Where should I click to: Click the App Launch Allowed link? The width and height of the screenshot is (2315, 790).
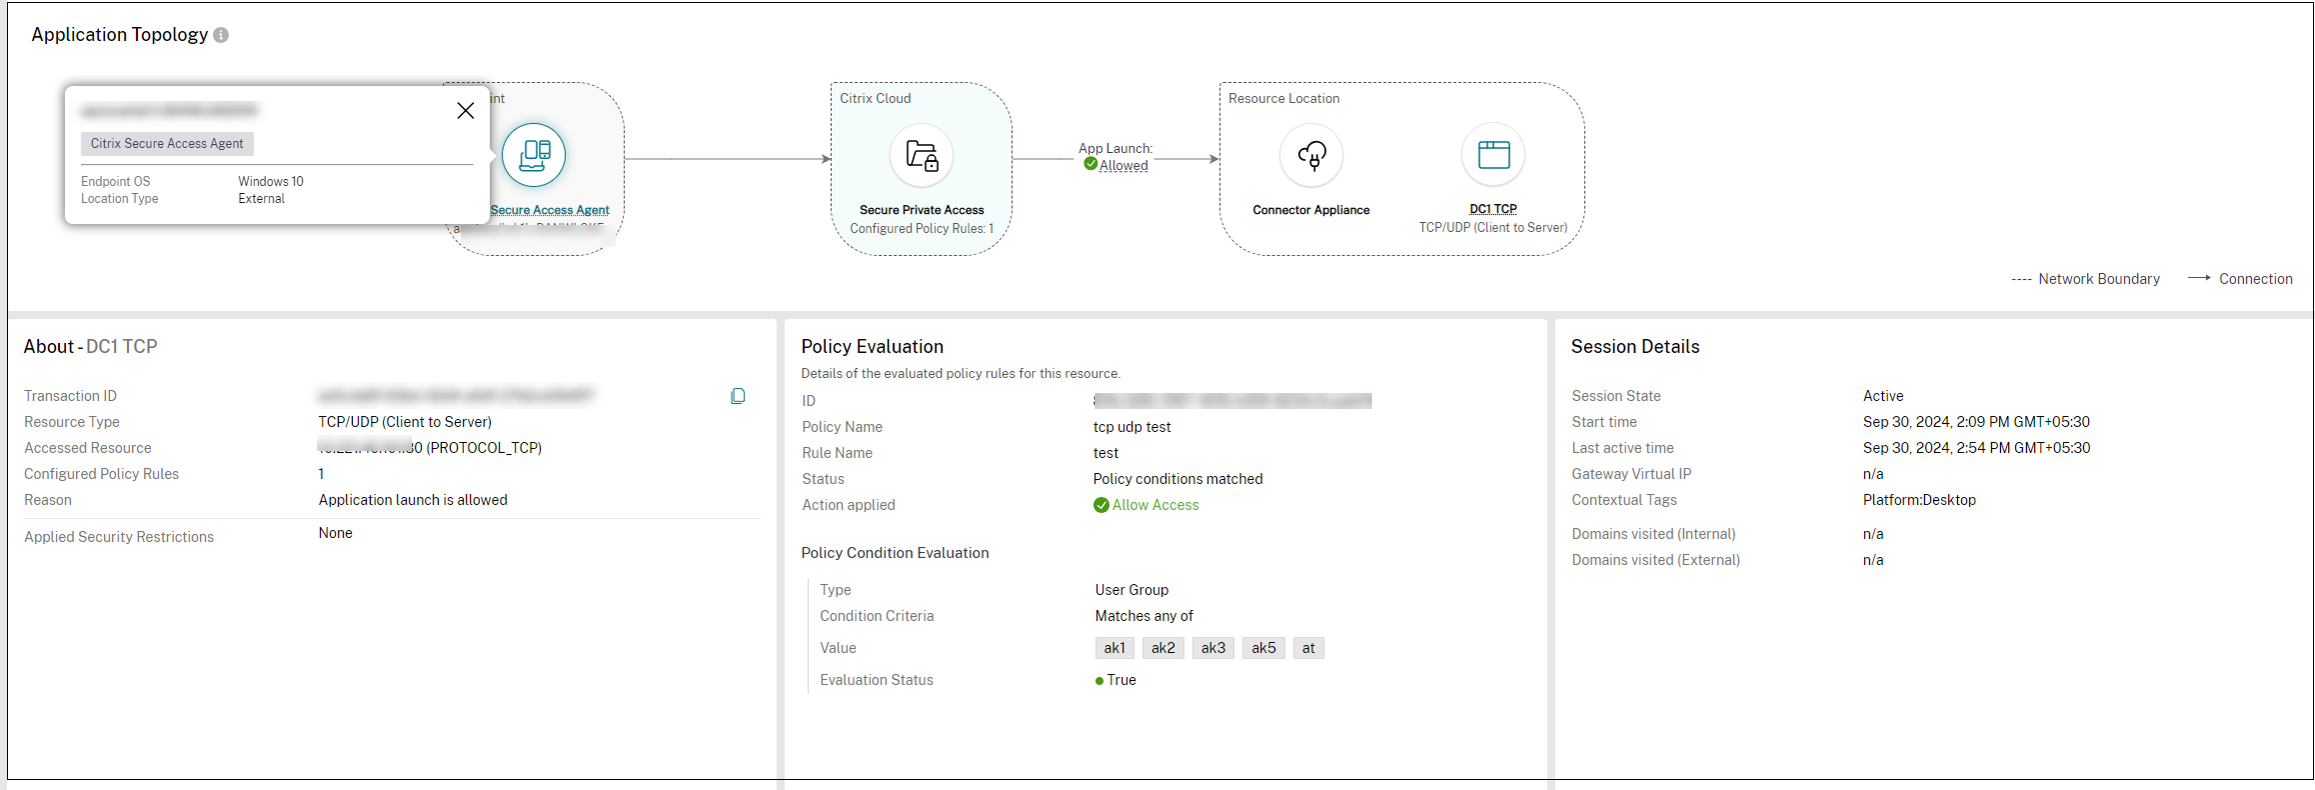(x=1124, y=166)
